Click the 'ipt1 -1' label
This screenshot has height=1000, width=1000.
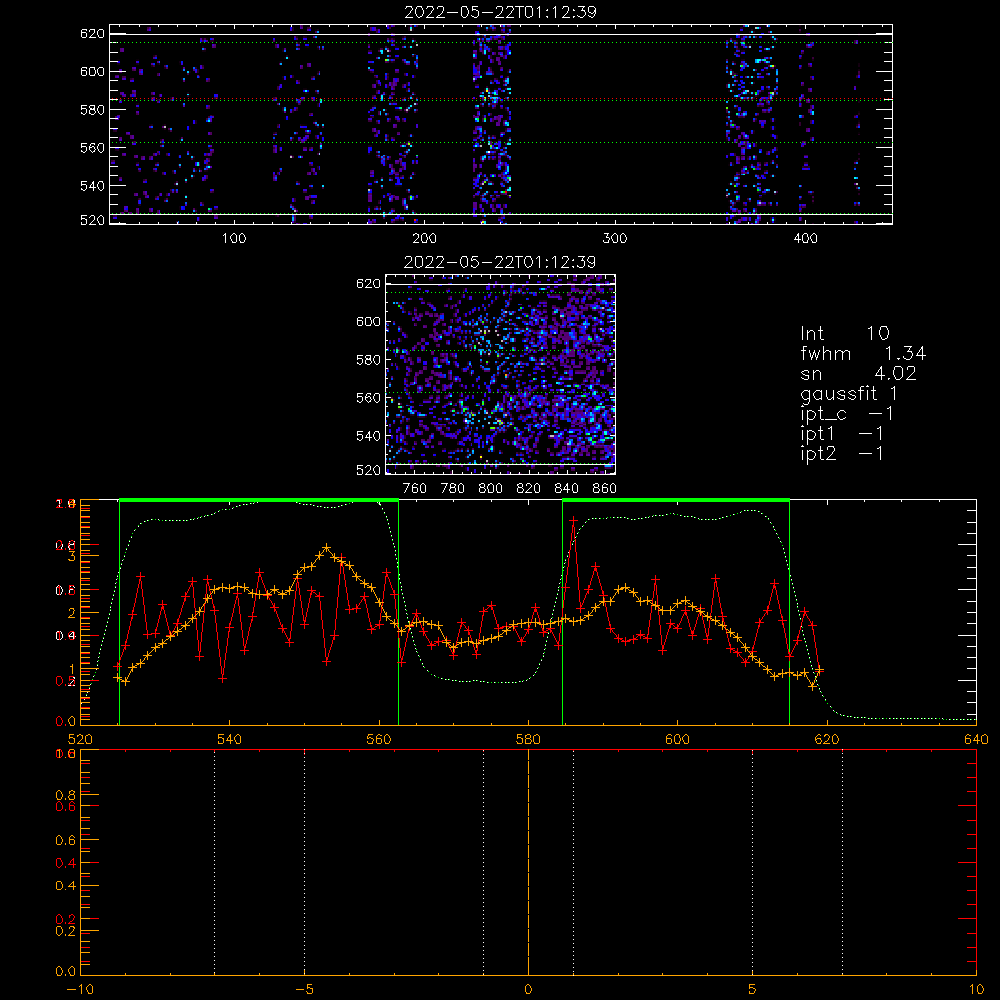coord(842,434)
